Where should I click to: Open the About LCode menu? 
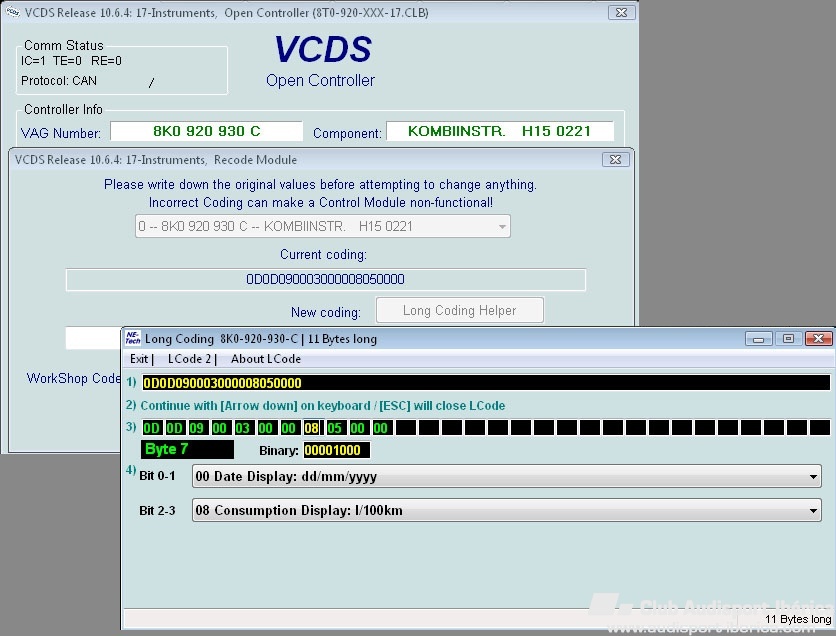click(266, 359)
